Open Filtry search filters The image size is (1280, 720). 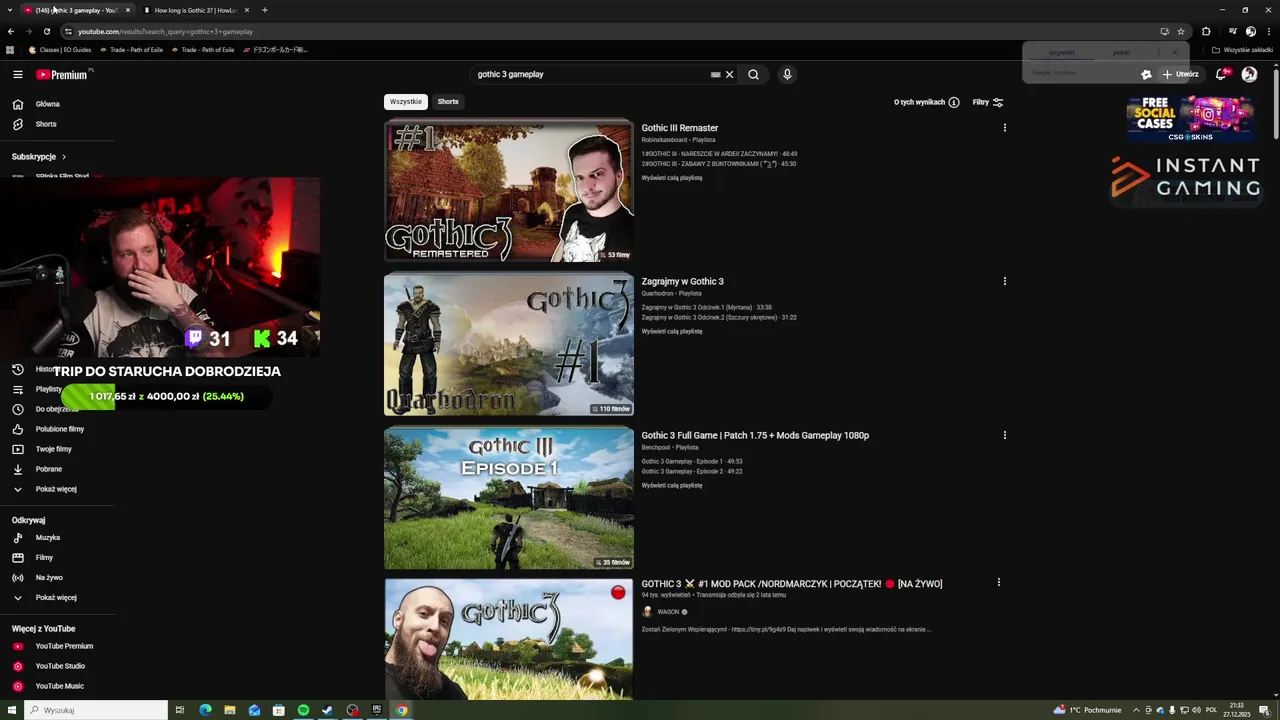(x=988, y=102)
